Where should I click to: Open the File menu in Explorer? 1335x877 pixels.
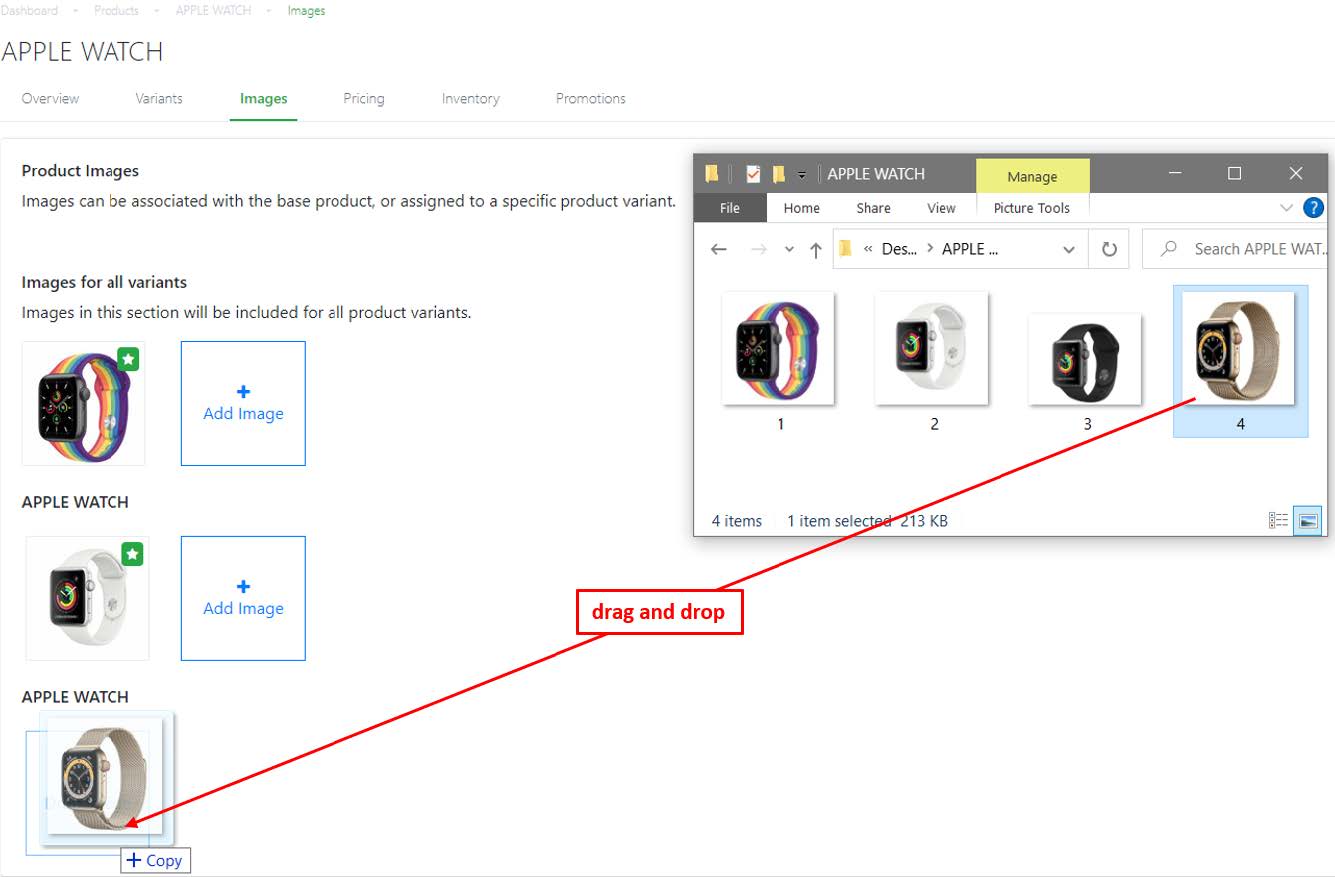(x=730, y=208)
